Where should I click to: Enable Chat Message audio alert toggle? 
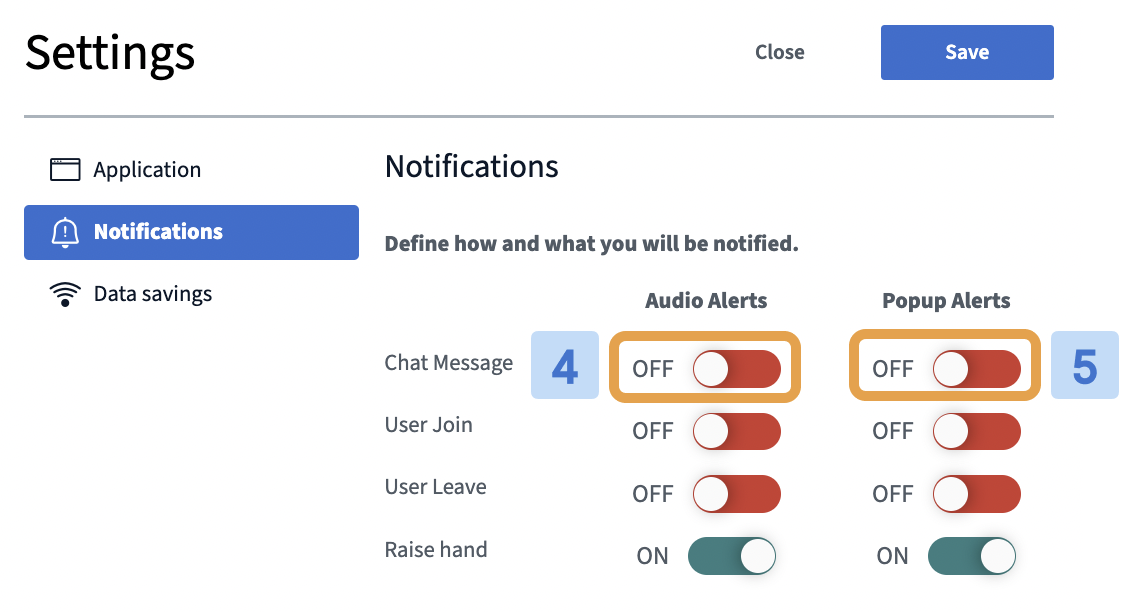[x=736, y=369]
